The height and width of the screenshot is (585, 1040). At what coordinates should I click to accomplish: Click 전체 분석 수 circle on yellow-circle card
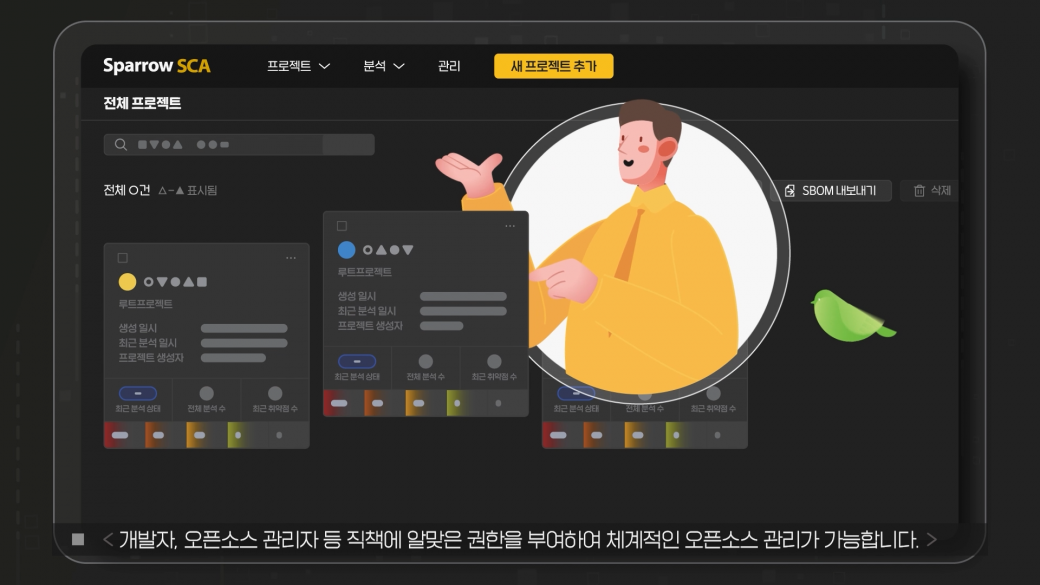coord(206,393)
